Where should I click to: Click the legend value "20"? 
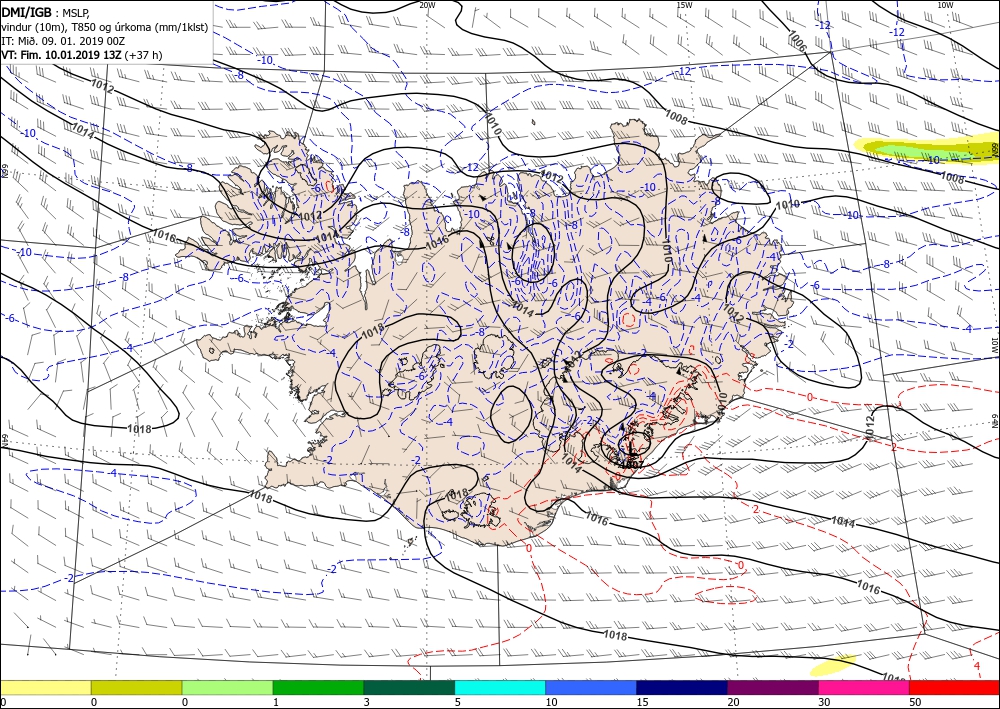(x=733, y=702)
